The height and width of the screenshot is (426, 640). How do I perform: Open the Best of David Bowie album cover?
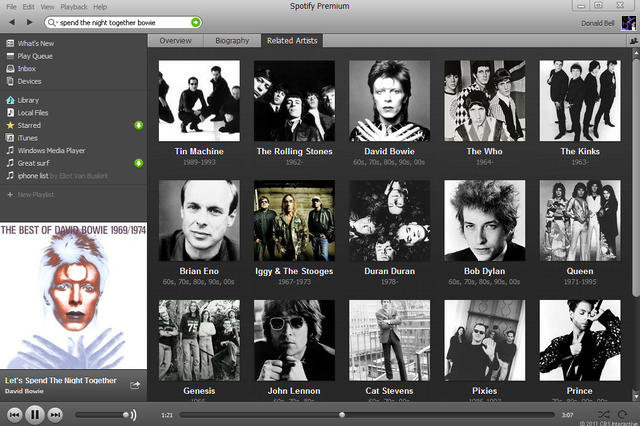click(73, 296)
